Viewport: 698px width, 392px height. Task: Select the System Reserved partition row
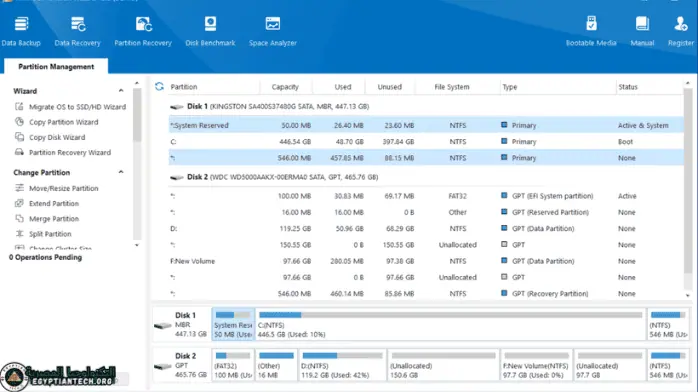[x=426, y=125]
